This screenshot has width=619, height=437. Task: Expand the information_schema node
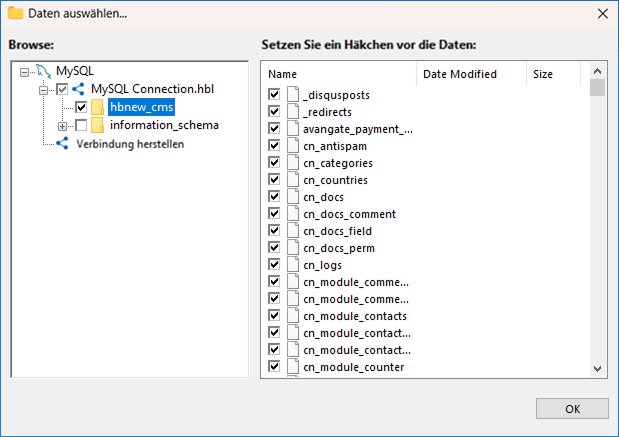[62, 126]
